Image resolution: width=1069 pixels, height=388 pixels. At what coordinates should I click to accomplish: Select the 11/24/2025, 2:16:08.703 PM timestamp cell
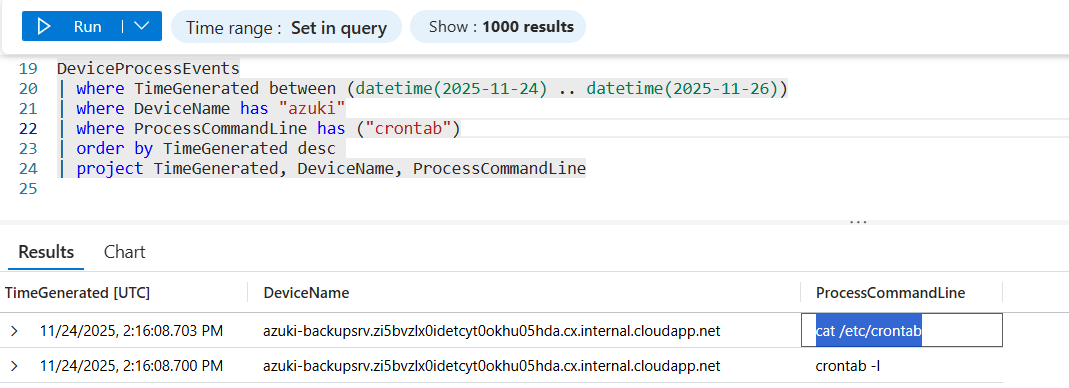(x=132, y=331)
